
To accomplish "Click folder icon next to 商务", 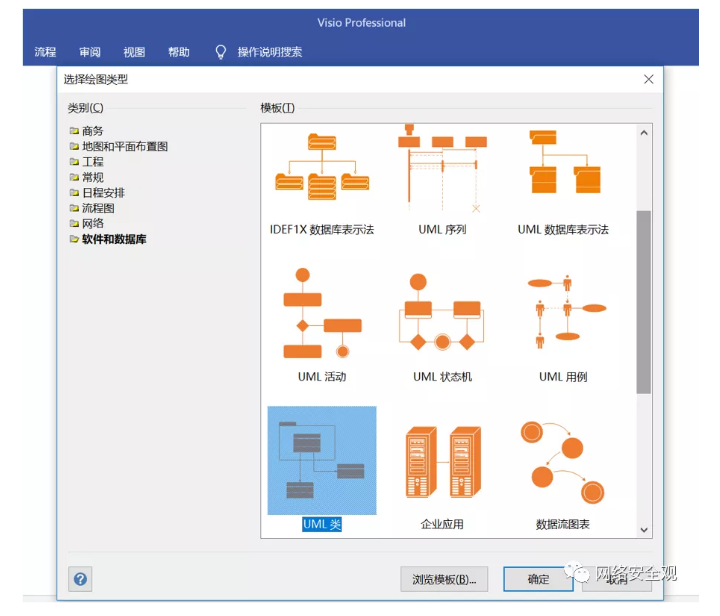I will coord(74,131).
